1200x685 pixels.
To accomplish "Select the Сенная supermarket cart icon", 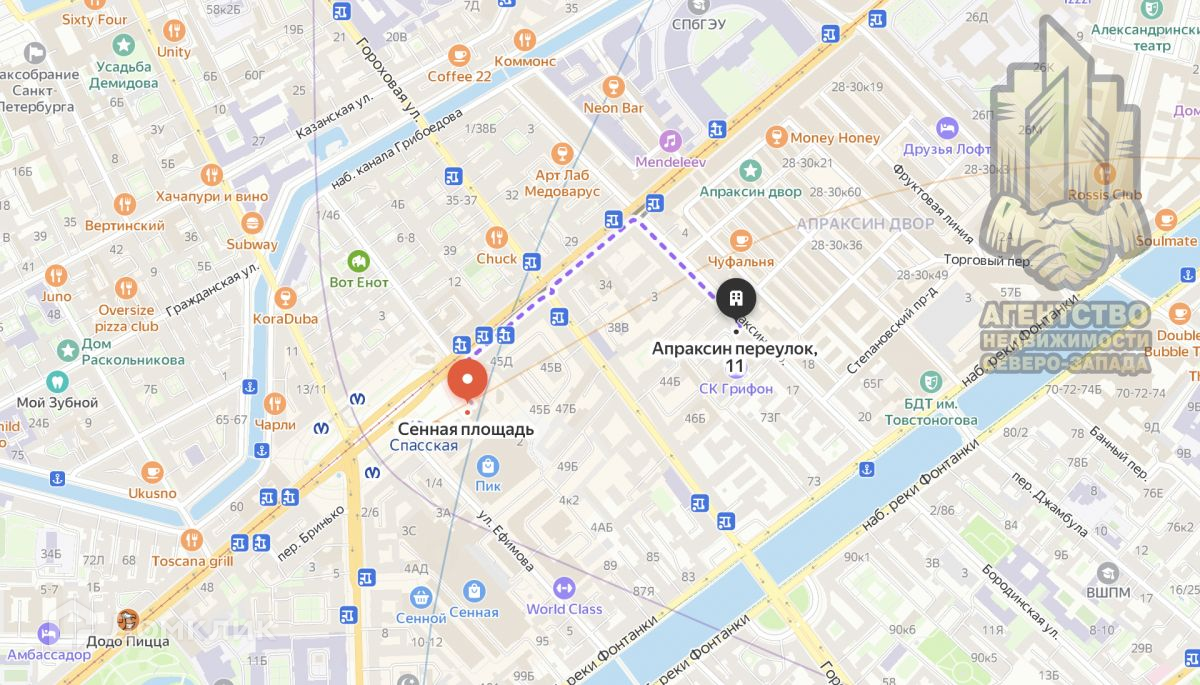I will point(421,597).
